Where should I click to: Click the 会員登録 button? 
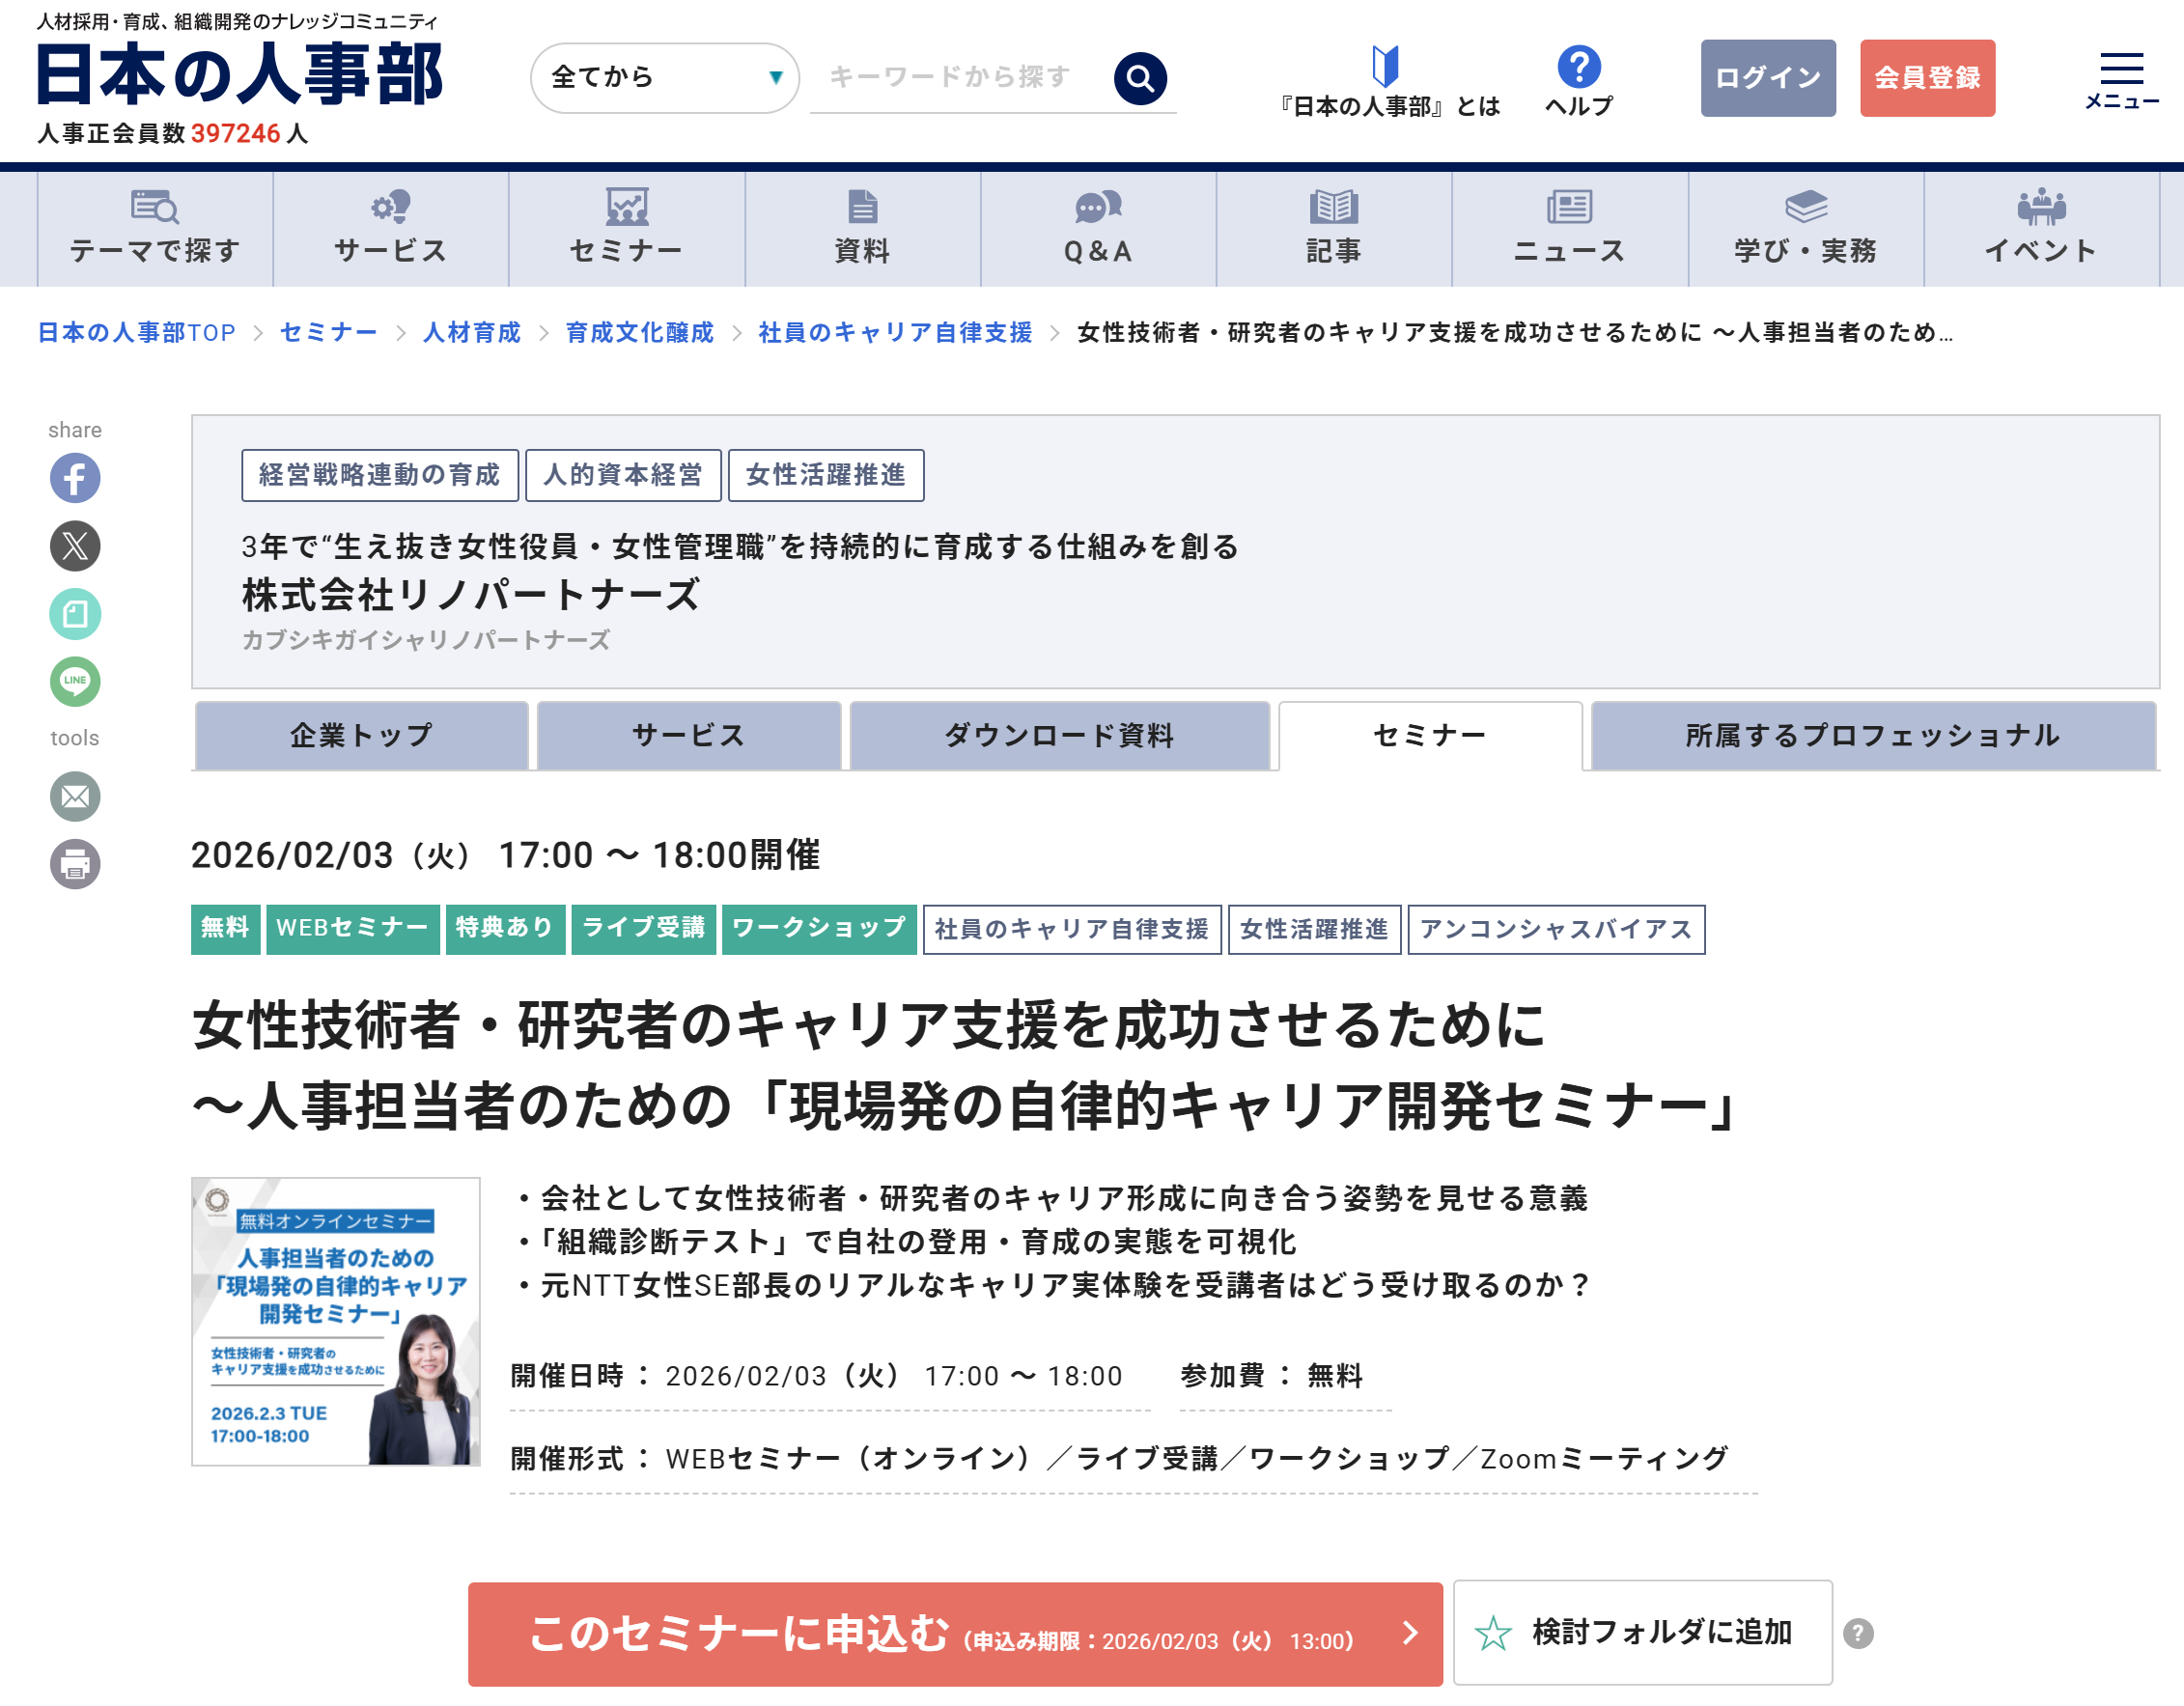1926,78
